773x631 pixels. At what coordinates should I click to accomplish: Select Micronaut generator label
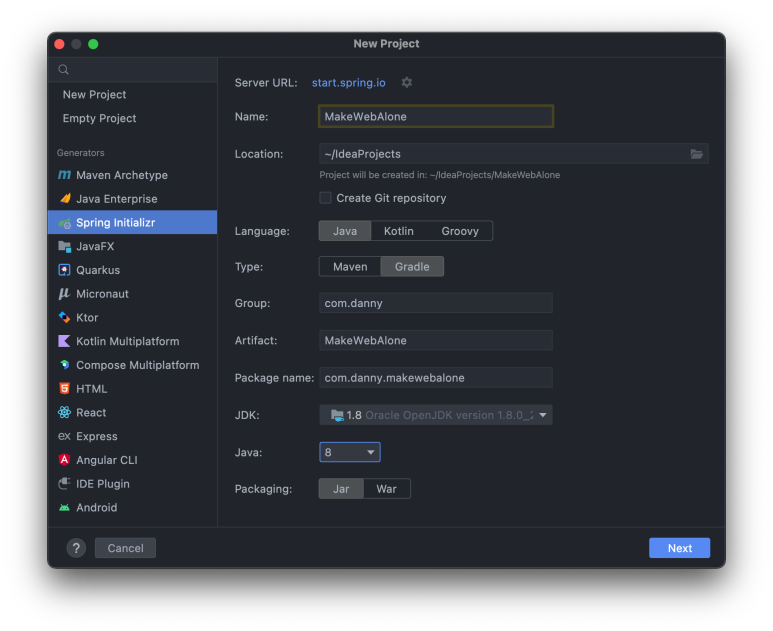pyautogui.click(x=102, y=294)
